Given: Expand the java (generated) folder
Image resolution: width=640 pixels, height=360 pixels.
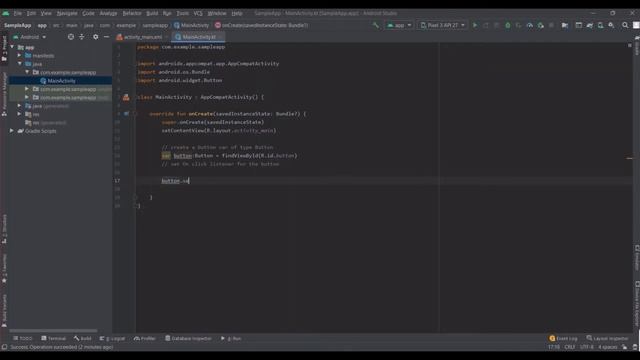Looking at the screenshot, I should click(19, 106).
